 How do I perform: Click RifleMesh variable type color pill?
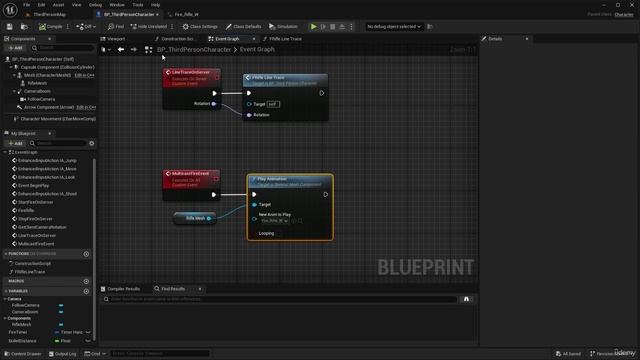pos(61,324)
